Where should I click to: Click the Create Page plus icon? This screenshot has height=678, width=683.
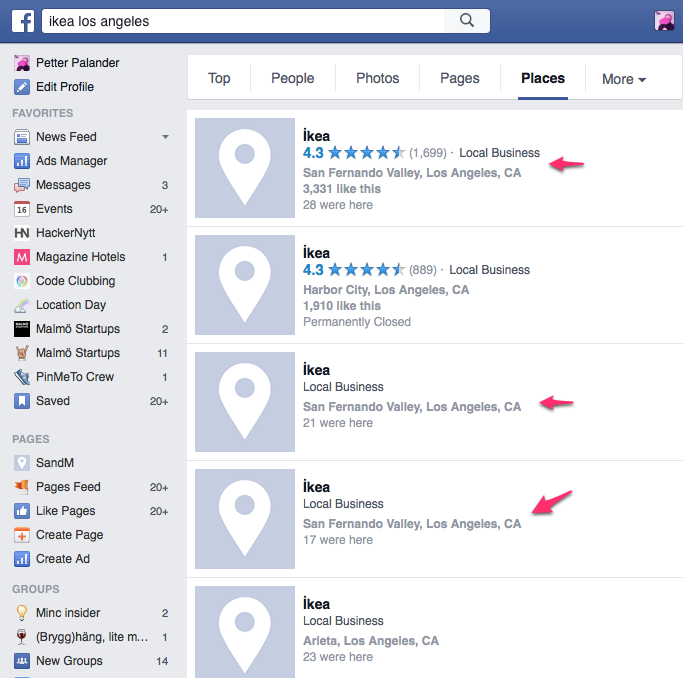[x=22, y=535]
